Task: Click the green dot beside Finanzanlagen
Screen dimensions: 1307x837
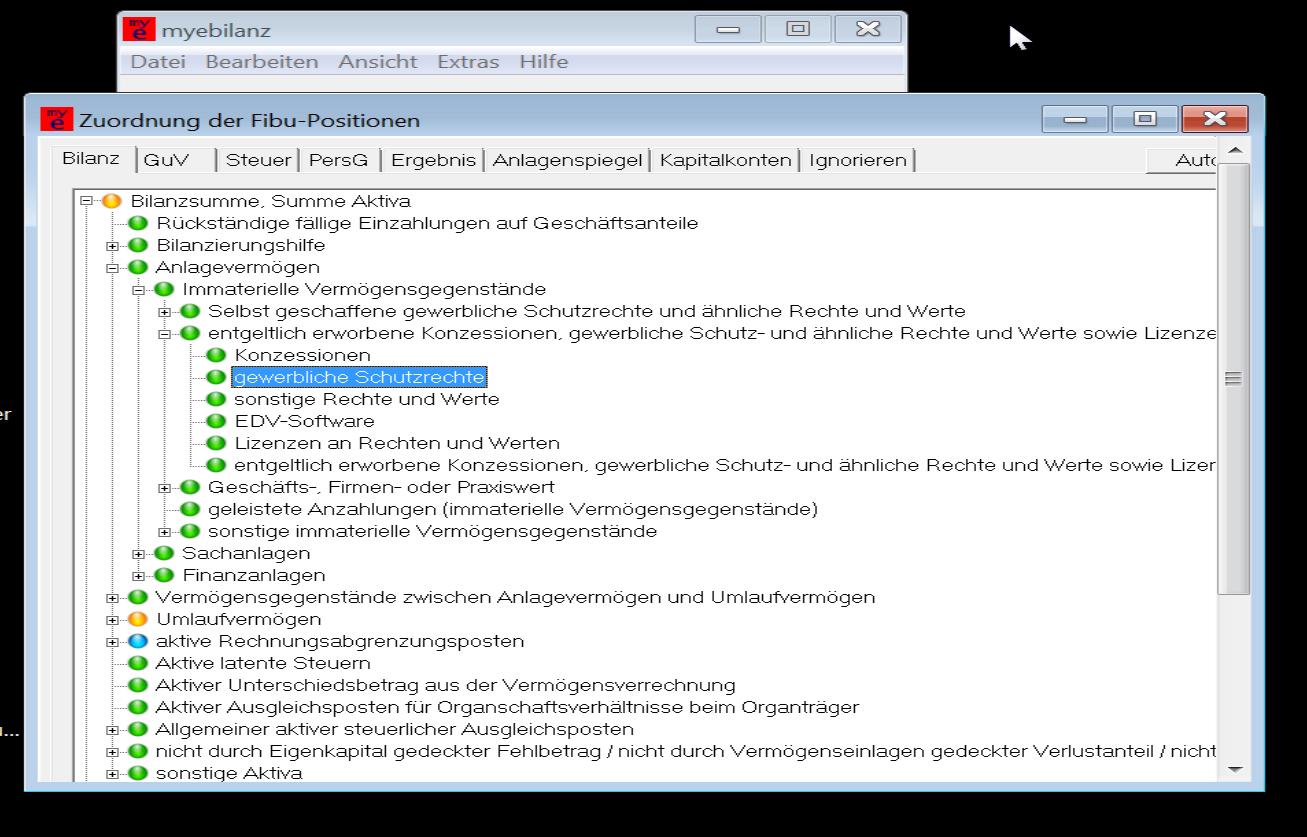Action: pyautogui.click(x=164, y=575)
